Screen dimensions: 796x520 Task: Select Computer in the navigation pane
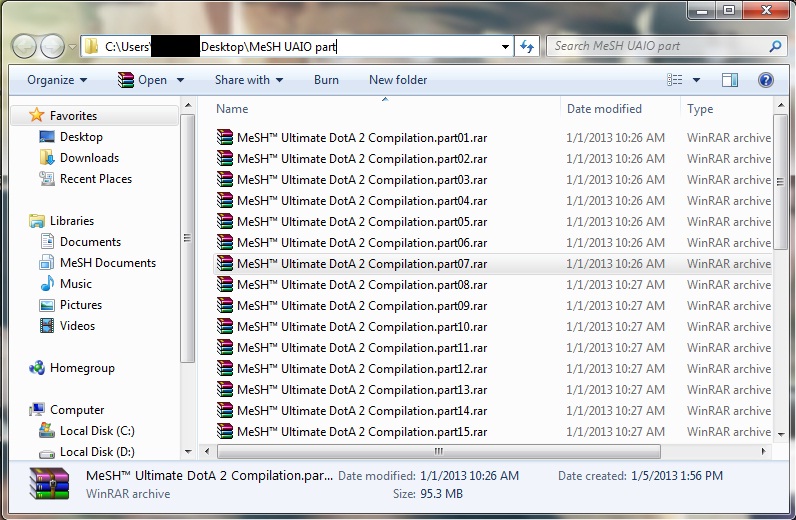coord(77,410)
